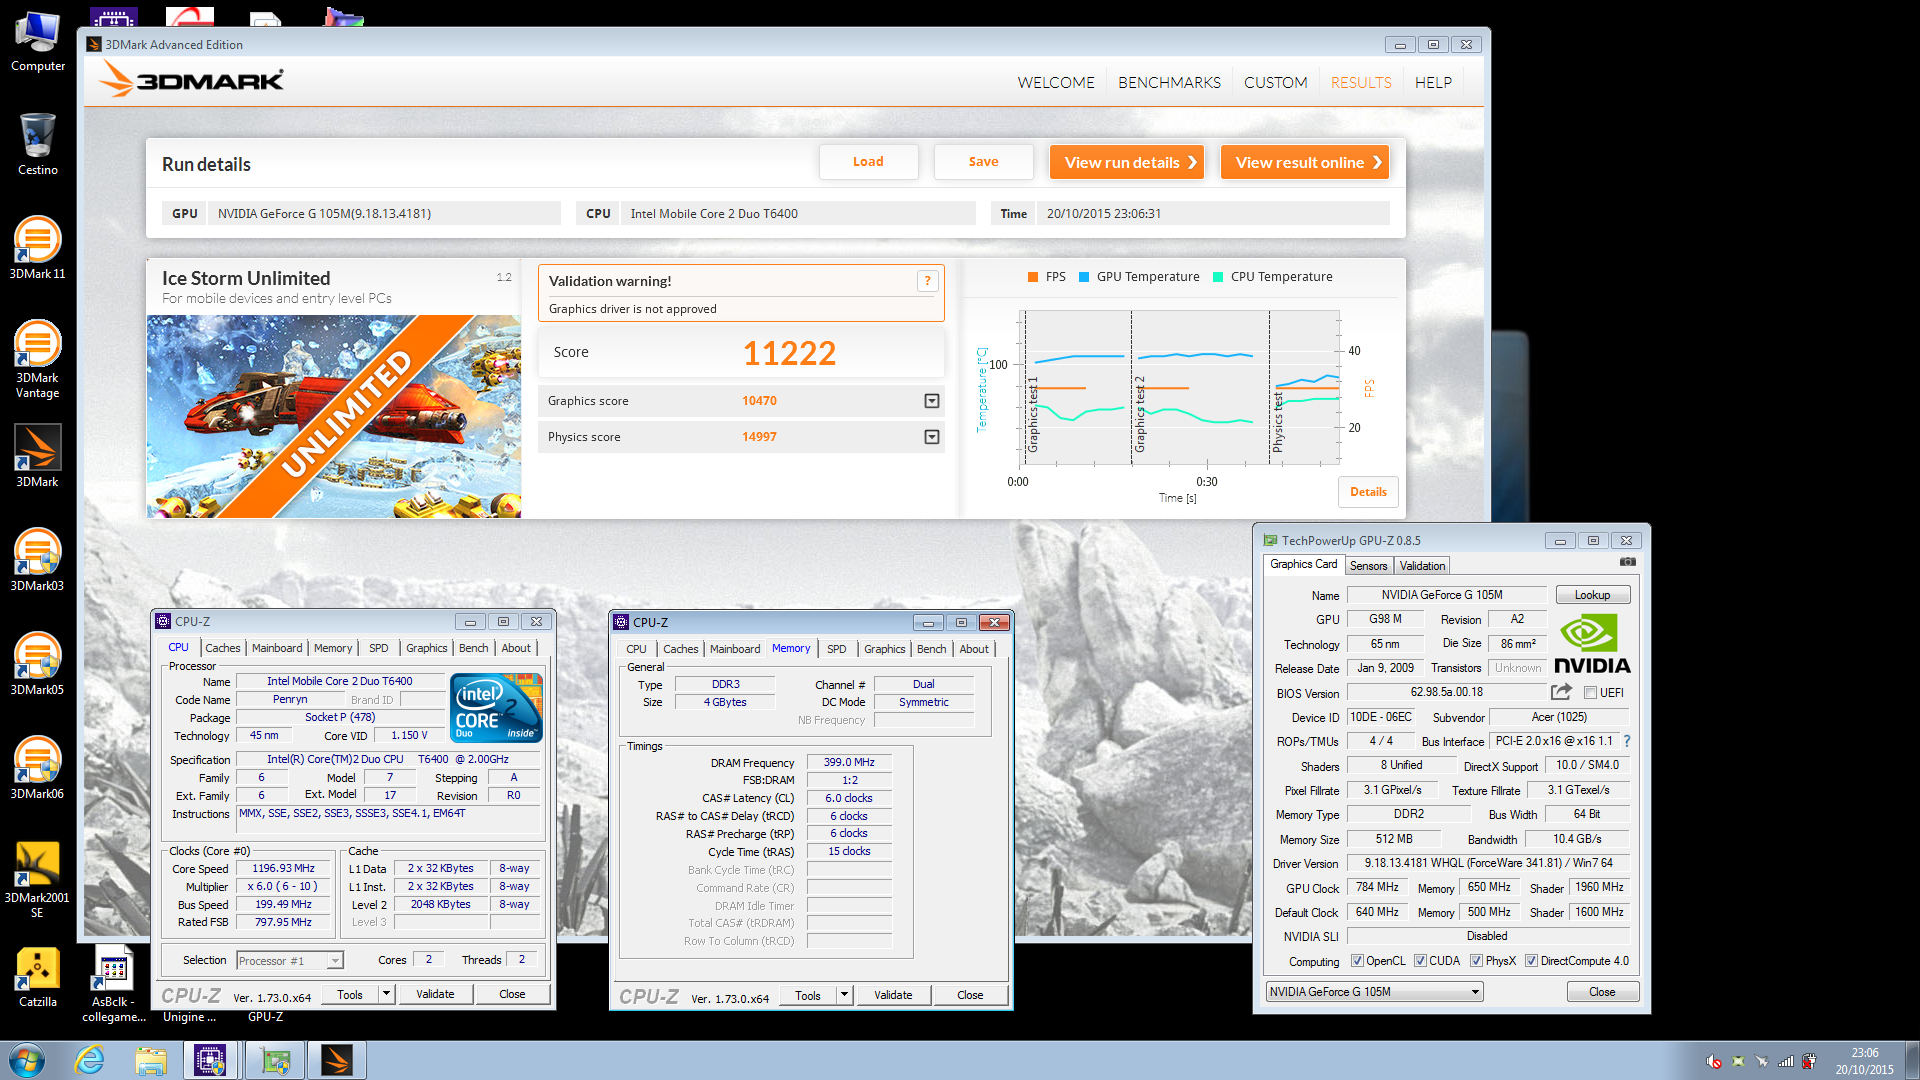Click the Load button in Run details
Screen dimensions: 1920x1080
click(x=868, y=162)
